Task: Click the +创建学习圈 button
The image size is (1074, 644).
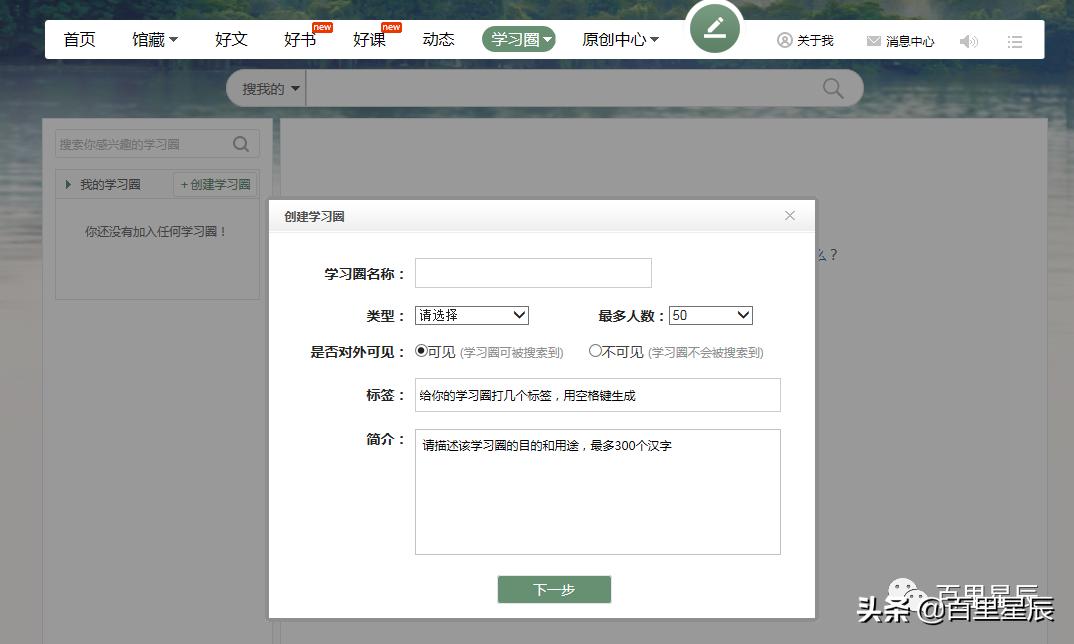Action: coord(215,185)
